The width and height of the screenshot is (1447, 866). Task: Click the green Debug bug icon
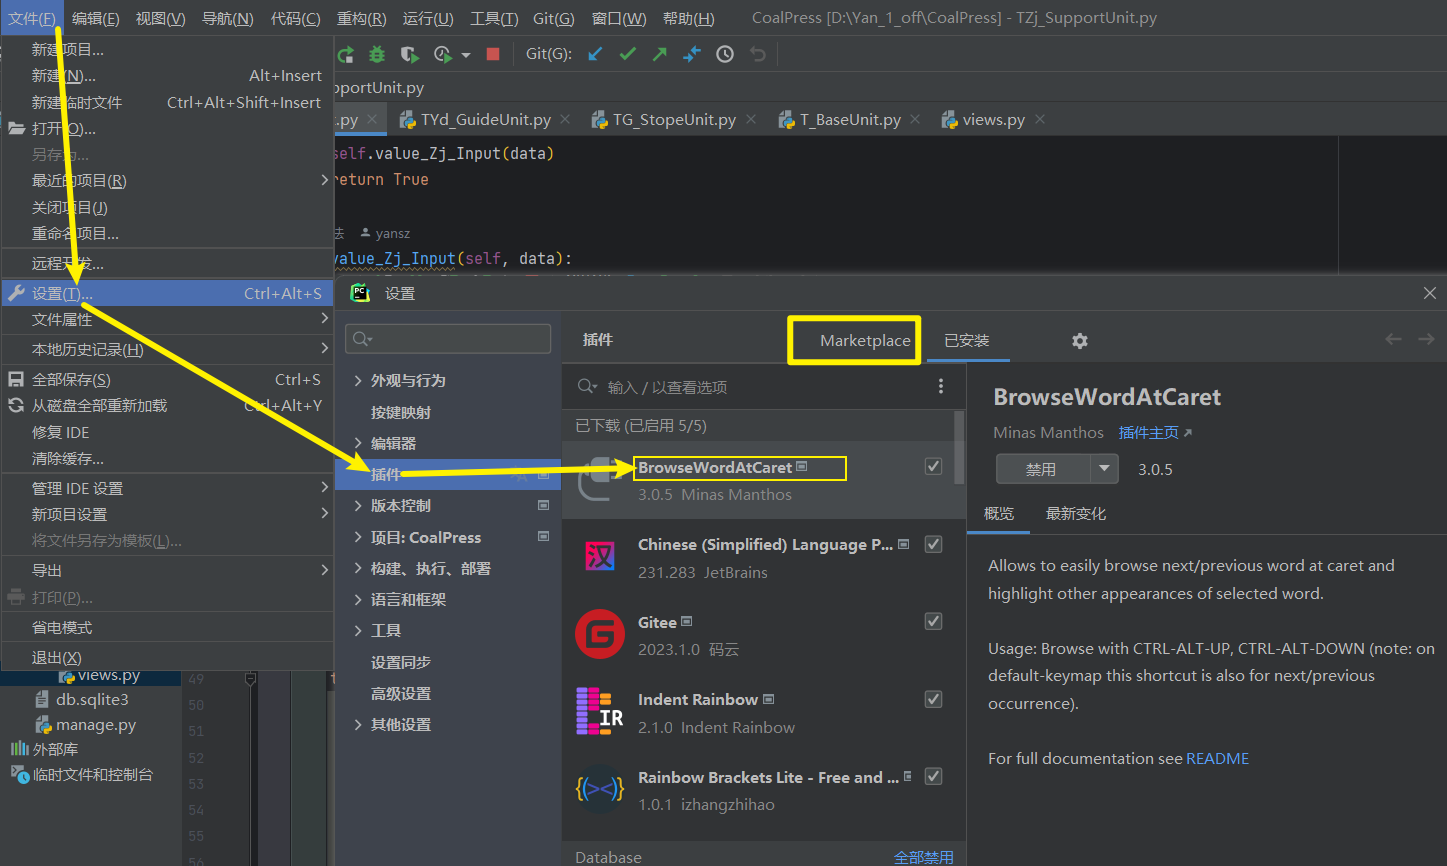coord(377,54)
